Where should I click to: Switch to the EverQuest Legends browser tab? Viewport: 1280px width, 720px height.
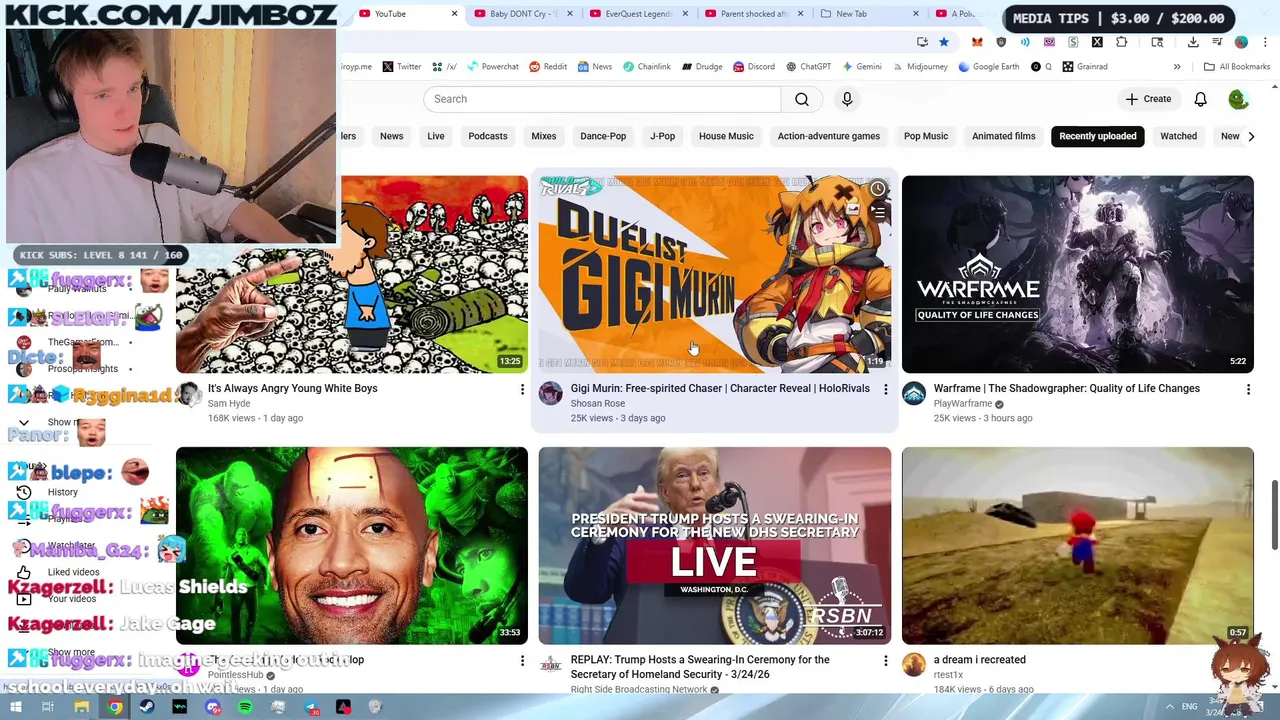[636, 14]
